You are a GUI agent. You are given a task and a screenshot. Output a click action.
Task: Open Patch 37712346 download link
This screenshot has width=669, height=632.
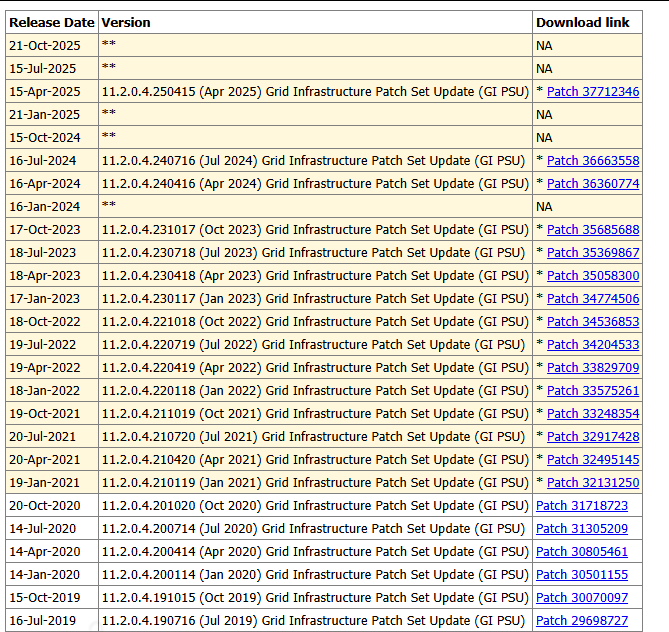click(593, 92)
